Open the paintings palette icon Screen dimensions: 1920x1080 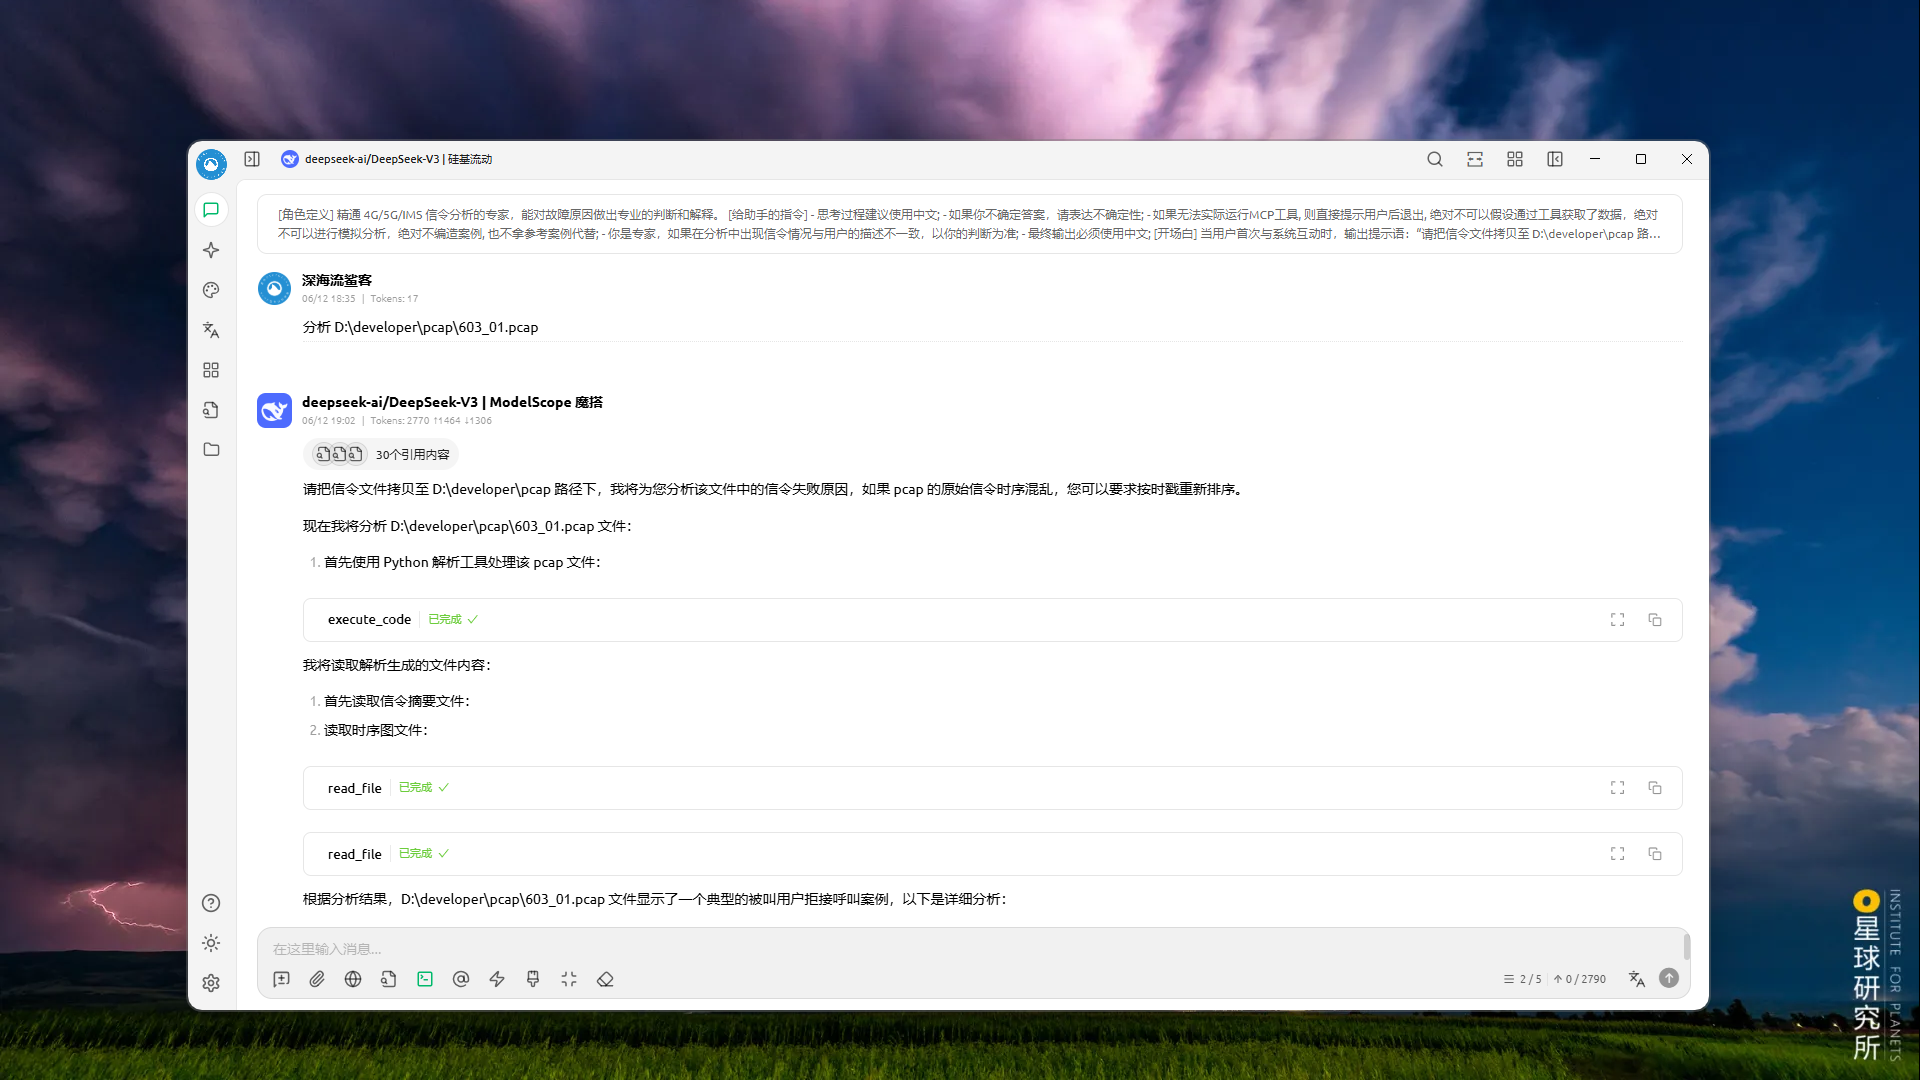[211, 290]
